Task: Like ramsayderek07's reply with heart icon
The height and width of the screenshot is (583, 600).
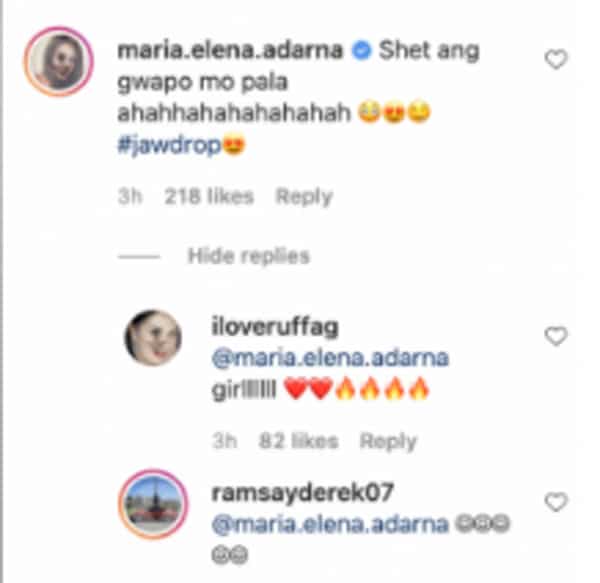Action: [556, 502]
